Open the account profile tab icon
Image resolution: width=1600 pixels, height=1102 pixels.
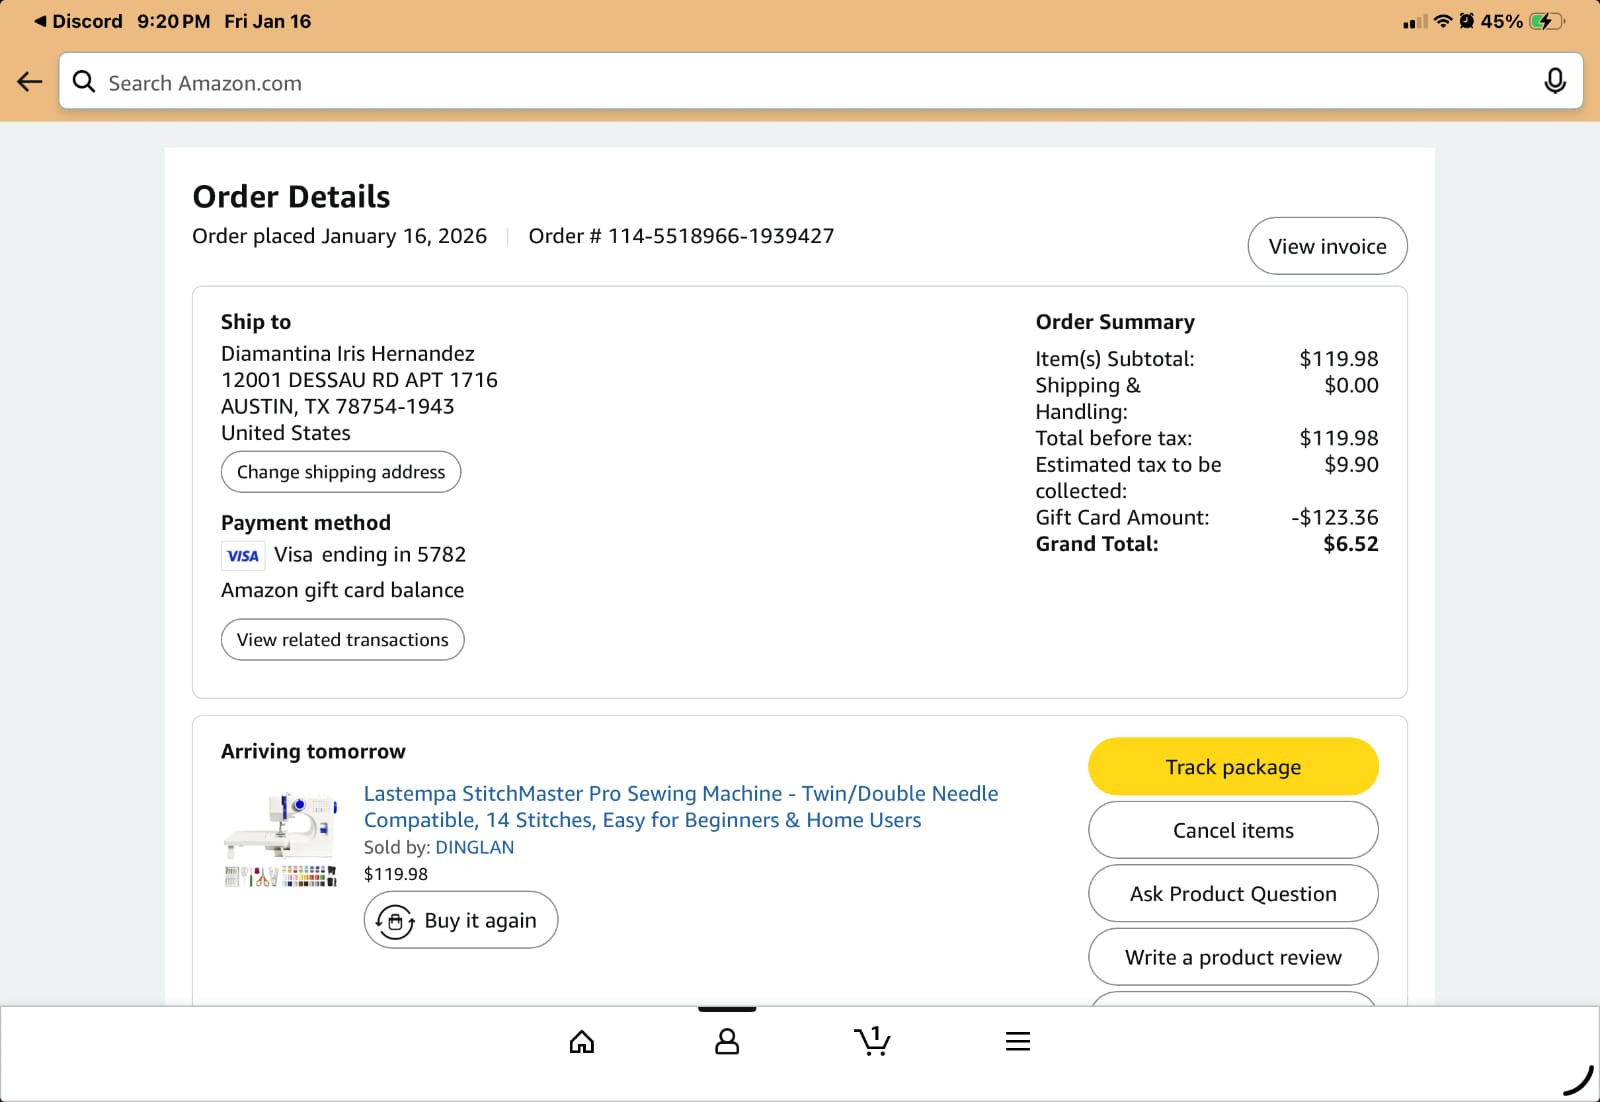[727, 1042]
